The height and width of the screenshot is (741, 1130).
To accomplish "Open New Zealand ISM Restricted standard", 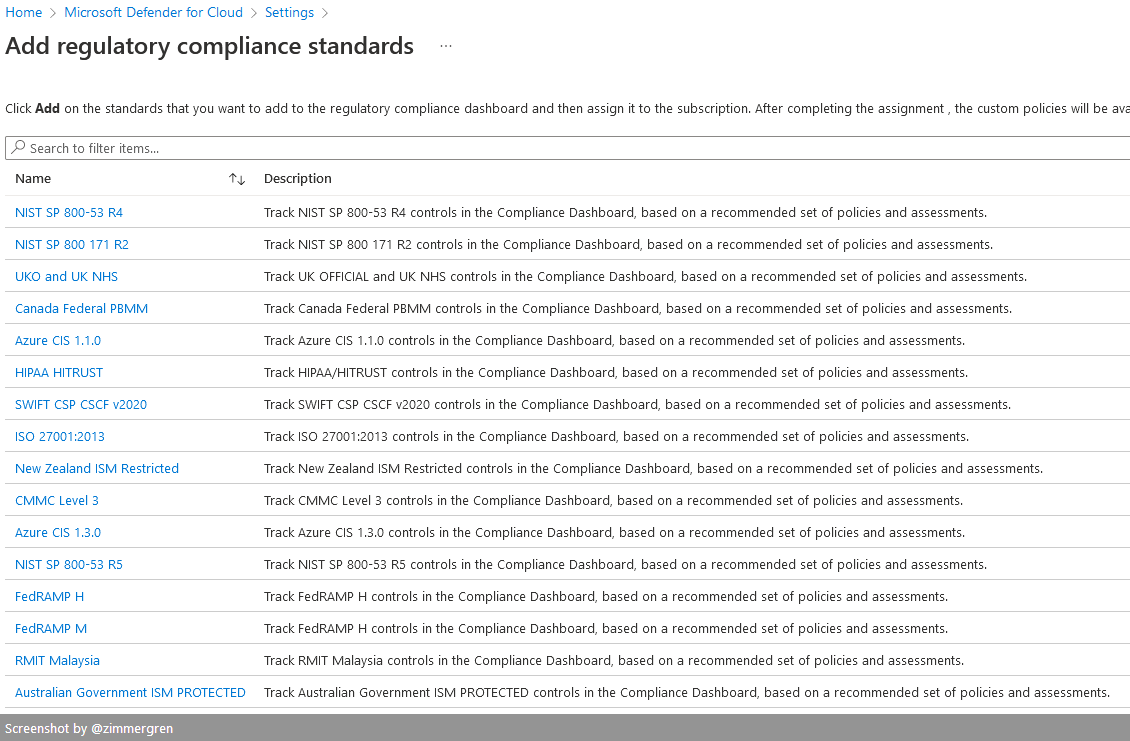I will [x=97, y=469].
